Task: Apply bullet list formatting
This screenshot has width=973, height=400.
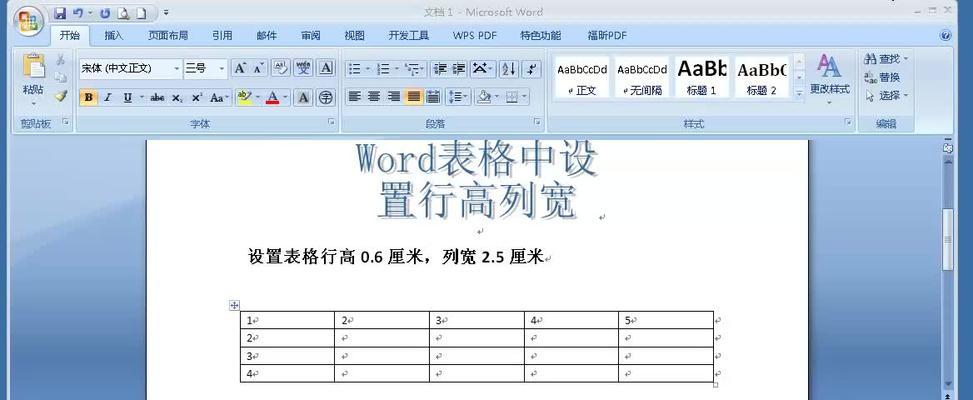Action: 355,68
